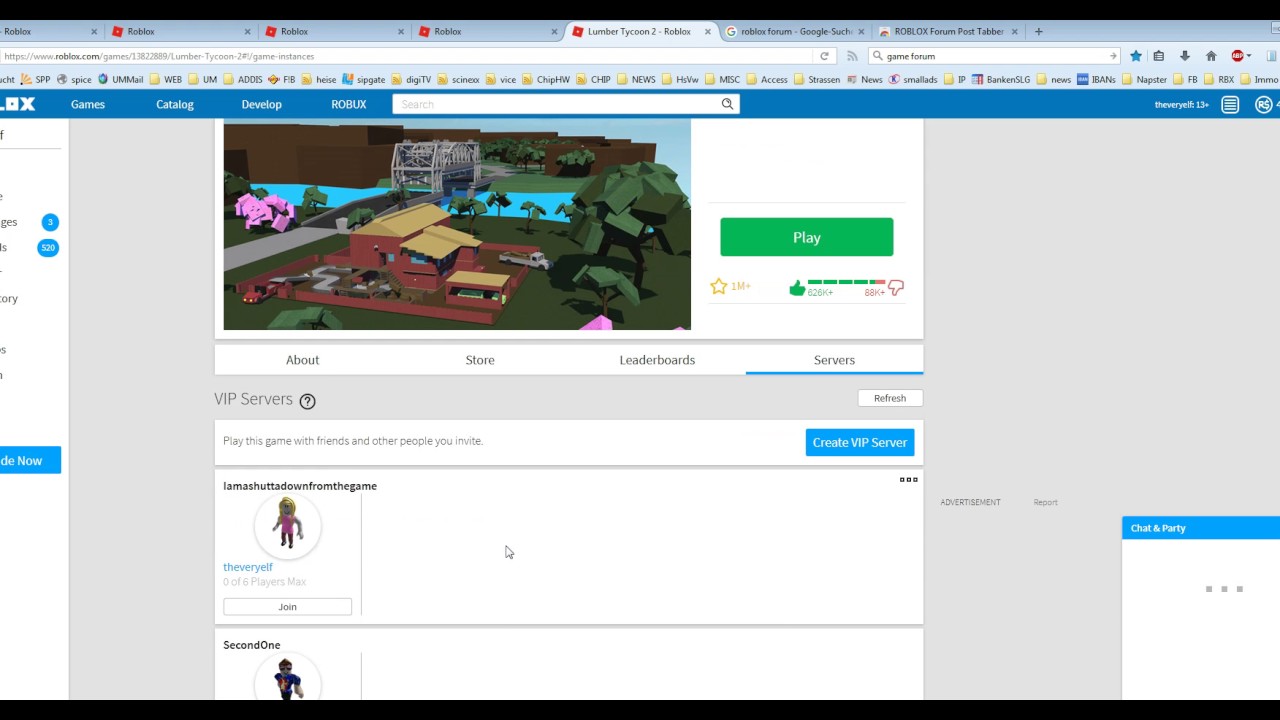Click theveryelf: 13+ account name in header

1181,105
